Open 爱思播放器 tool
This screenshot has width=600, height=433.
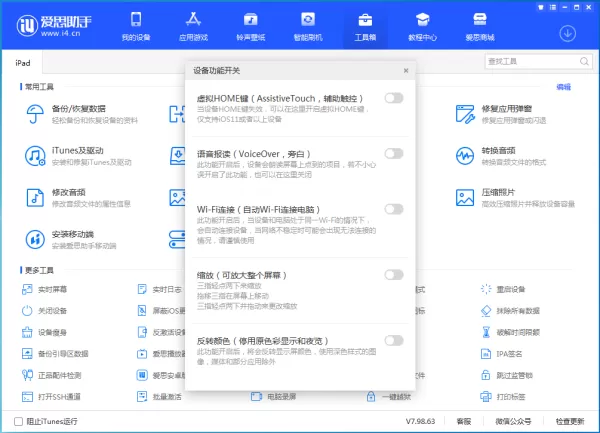coord(161,354)
